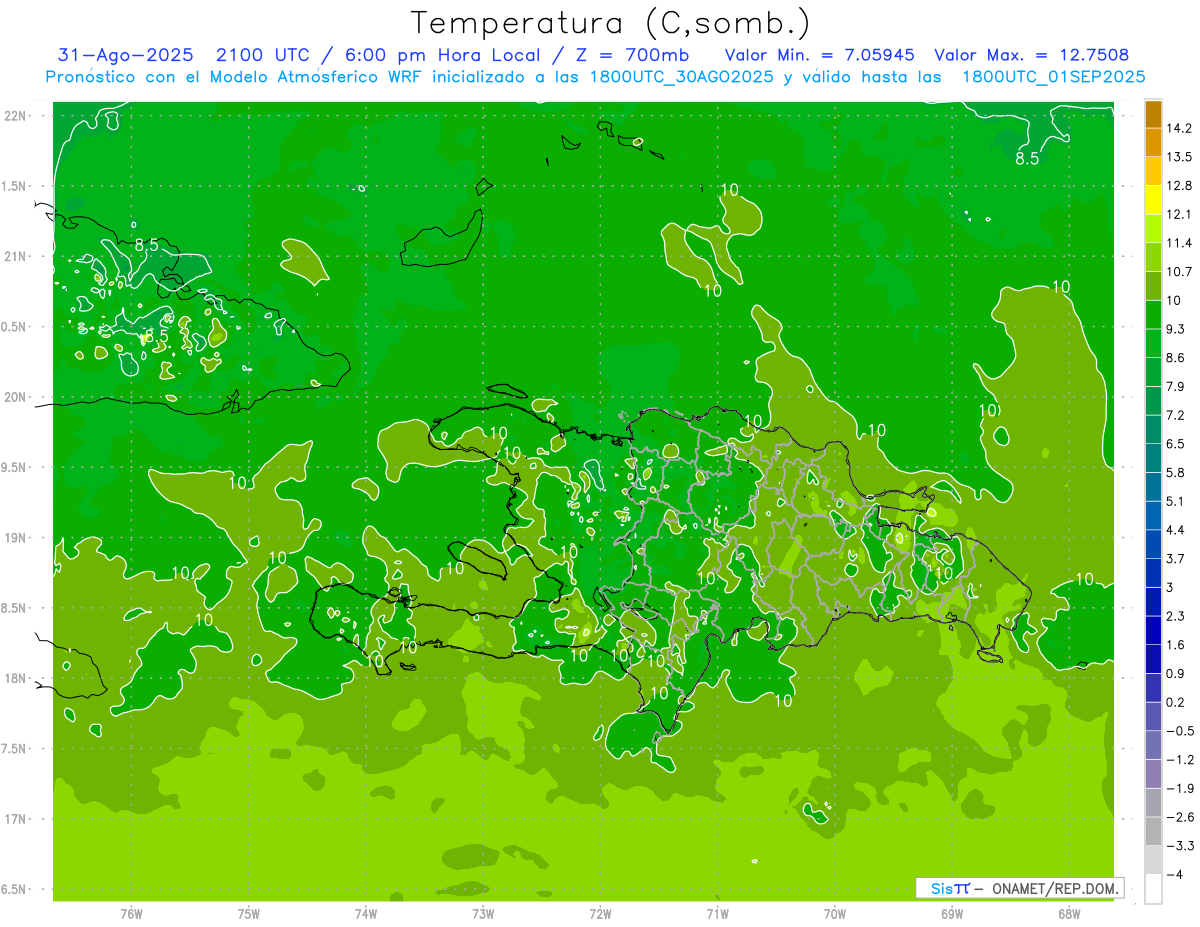Click the colorbar value label '14.2'

click(1179, 128)
